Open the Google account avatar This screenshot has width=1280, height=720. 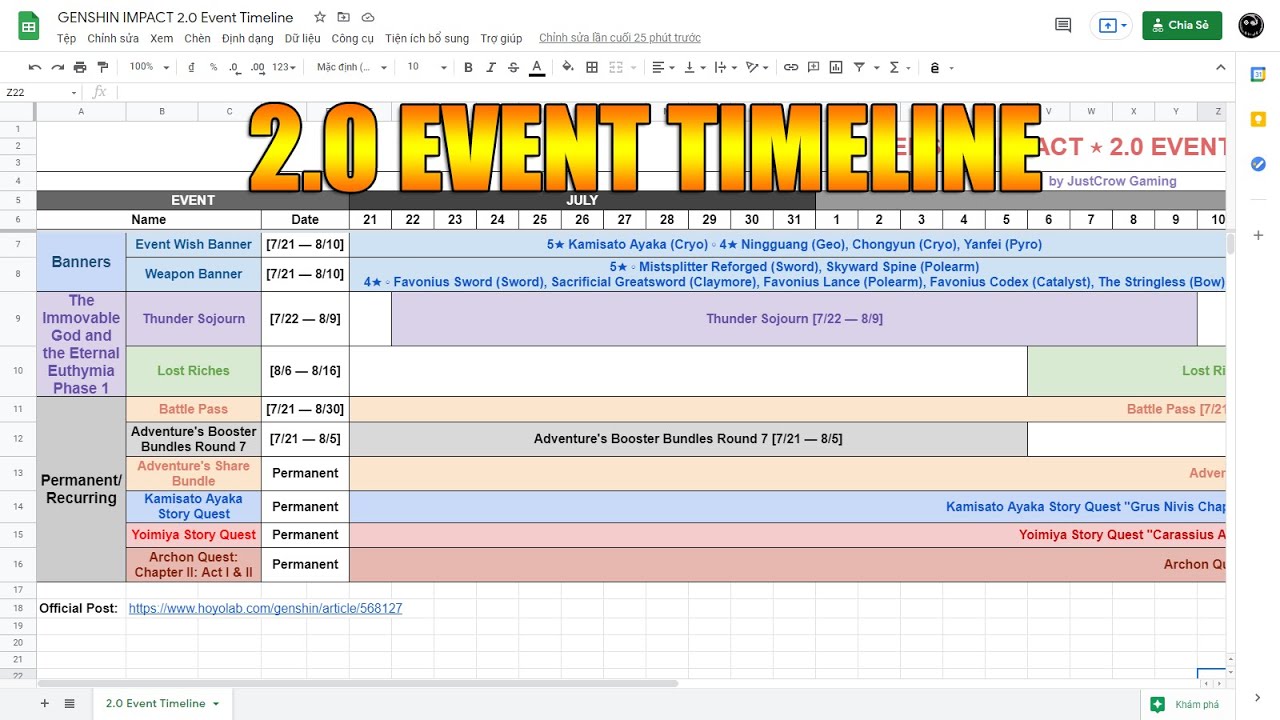1250,25
